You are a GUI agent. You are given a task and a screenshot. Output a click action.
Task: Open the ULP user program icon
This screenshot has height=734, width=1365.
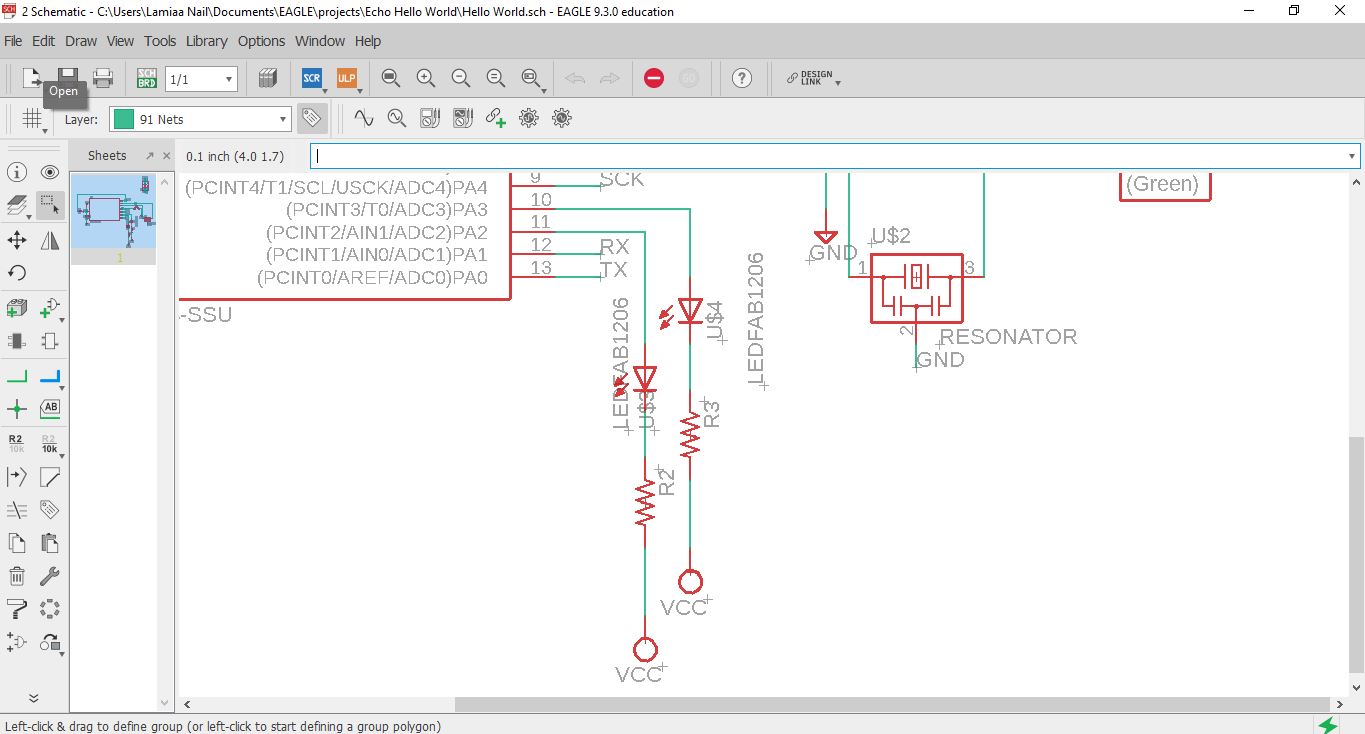pyautogui.click(x=346, y=78)
